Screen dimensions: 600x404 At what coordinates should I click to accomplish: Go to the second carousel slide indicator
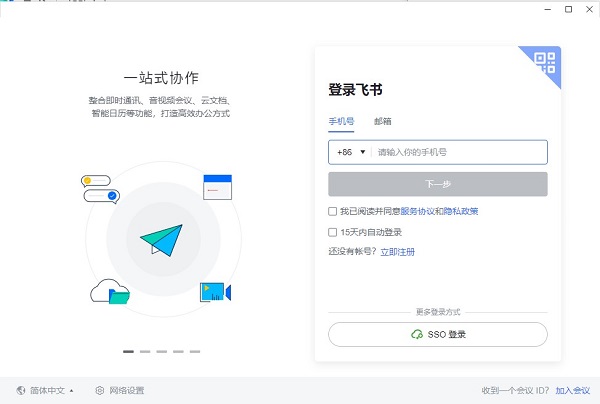tap(145, 352)
